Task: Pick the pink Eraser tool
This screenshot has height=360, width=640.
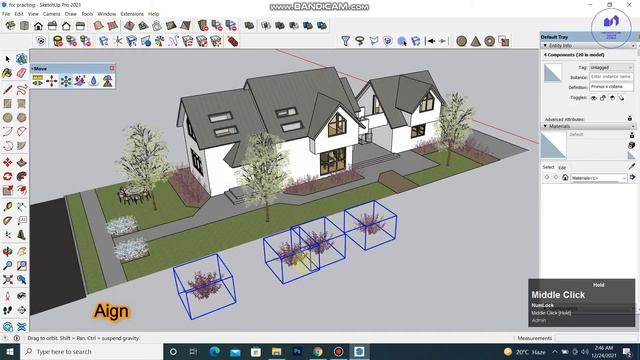Action: [21, 73]
